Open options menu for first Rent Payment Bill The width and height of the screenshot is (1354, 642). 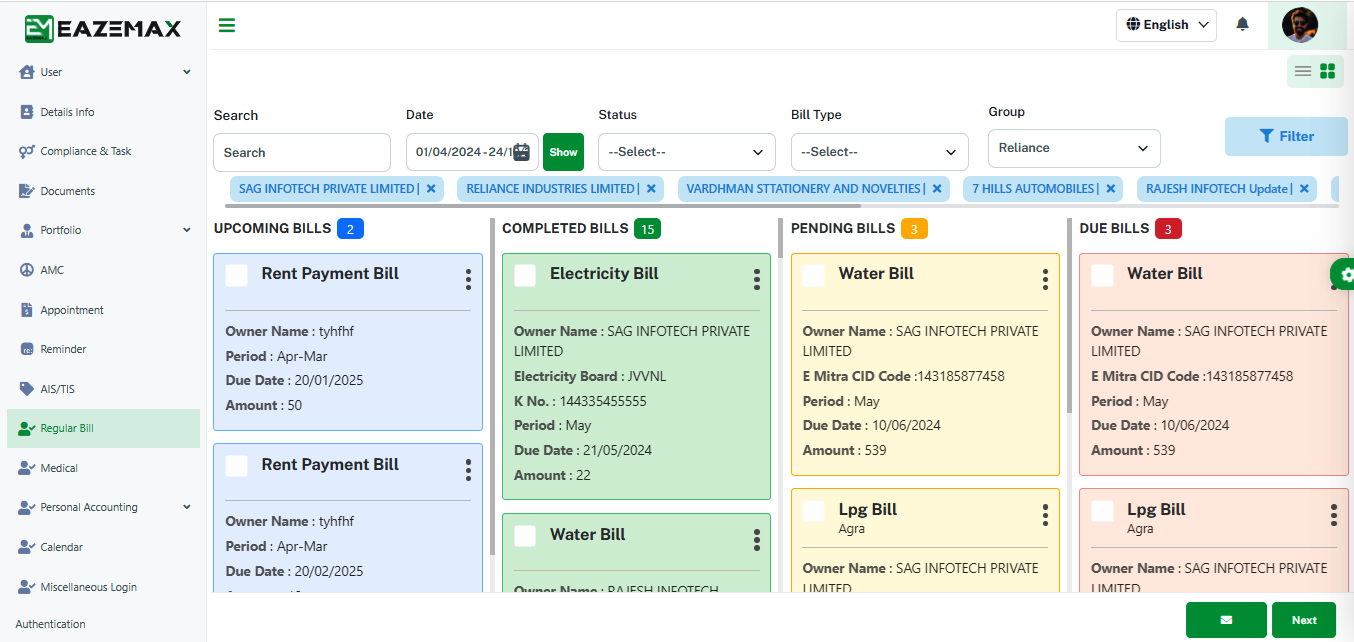point(468,280)
